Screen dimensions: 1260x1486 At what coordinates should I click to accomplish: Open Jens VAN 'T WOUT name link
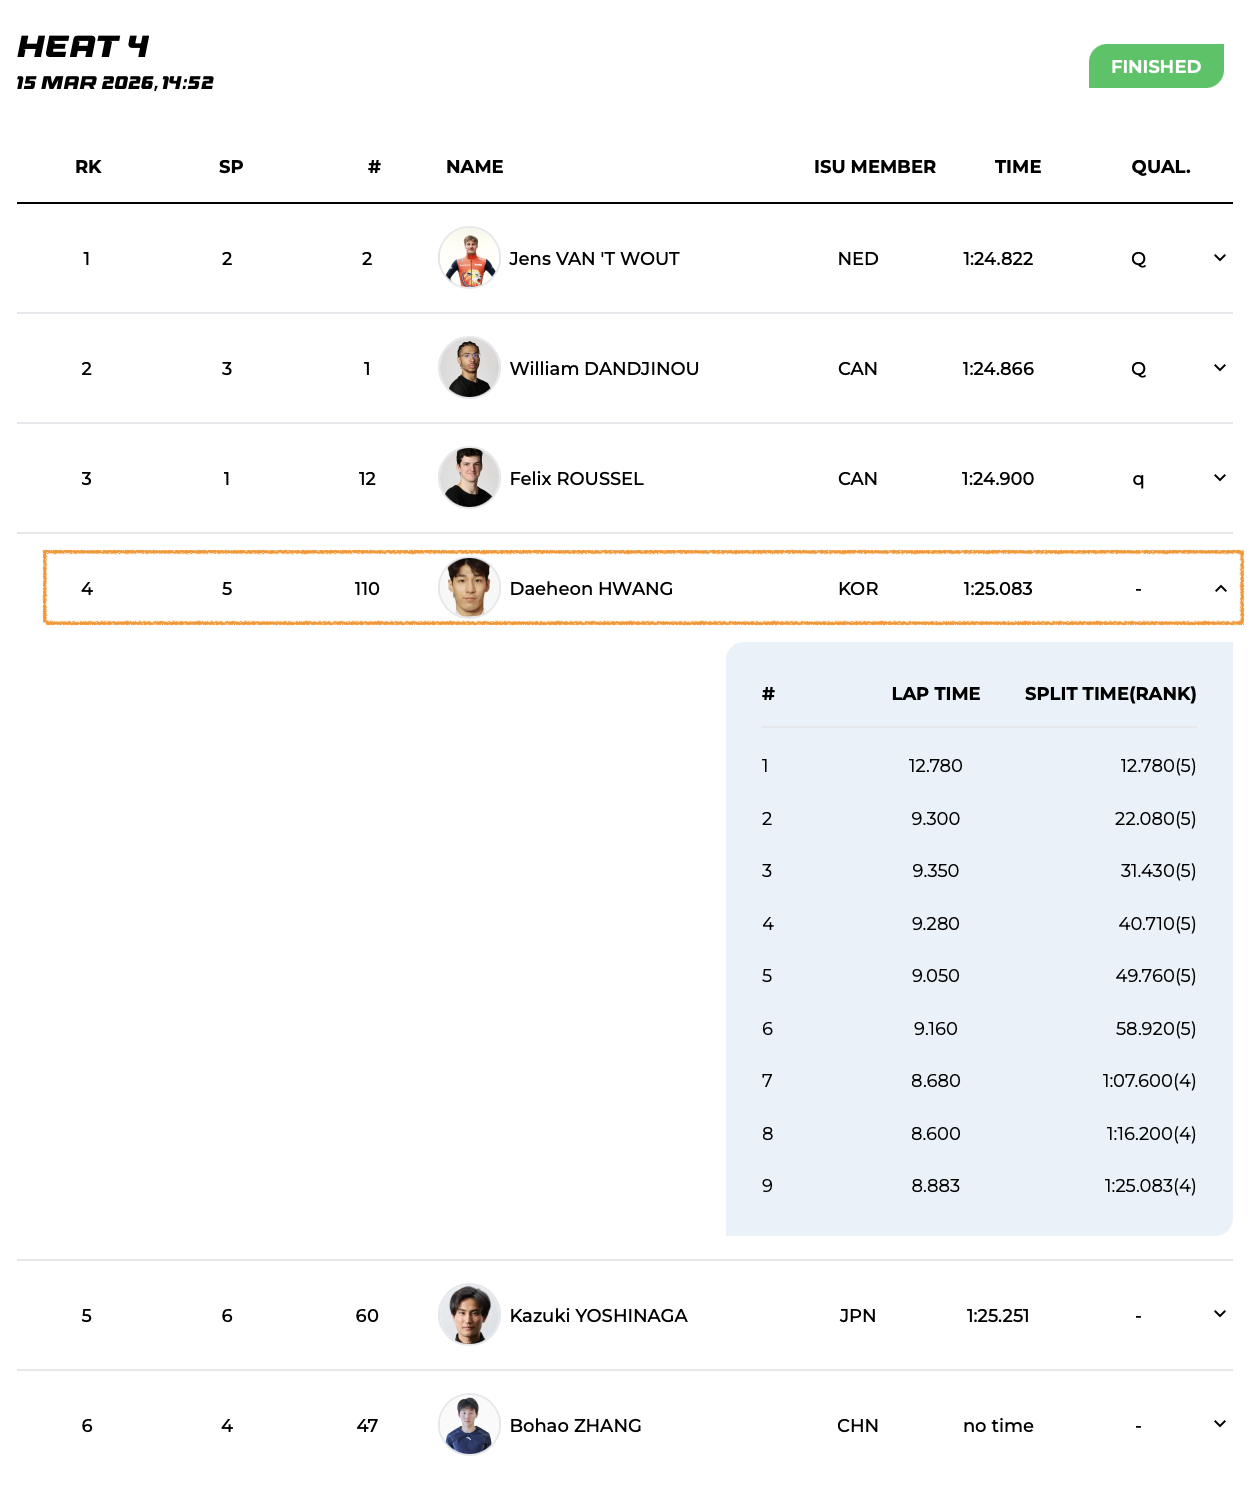coord(594,259)
